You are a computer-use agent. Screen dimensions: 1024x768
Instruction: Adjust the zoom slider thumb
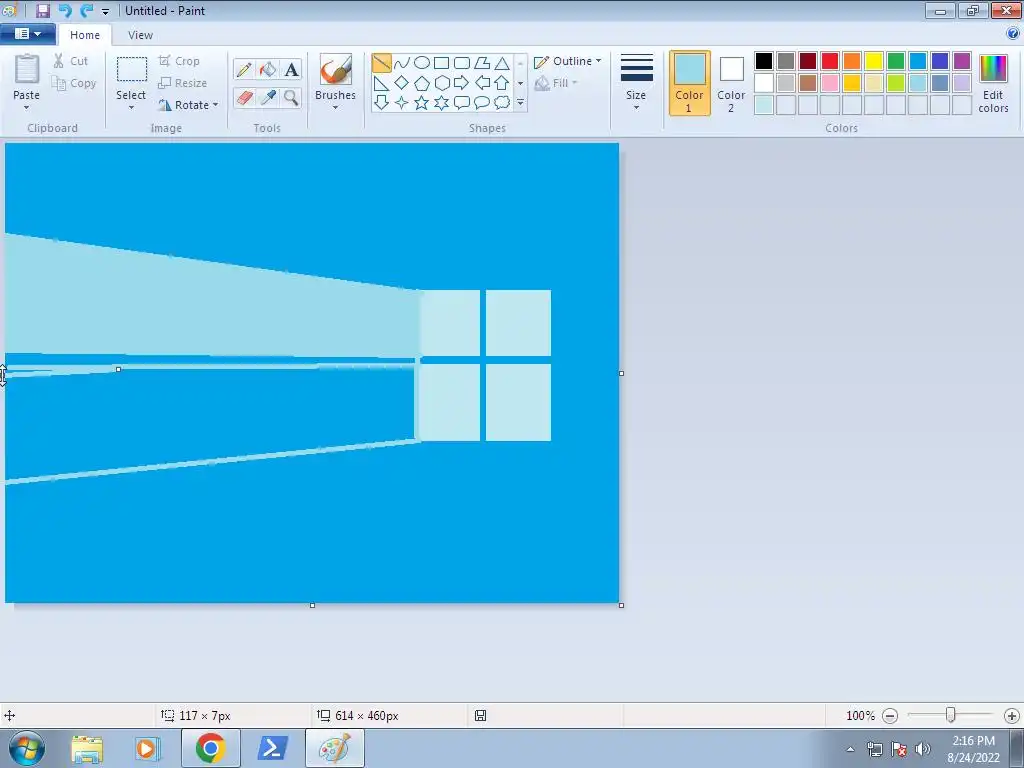951,716
